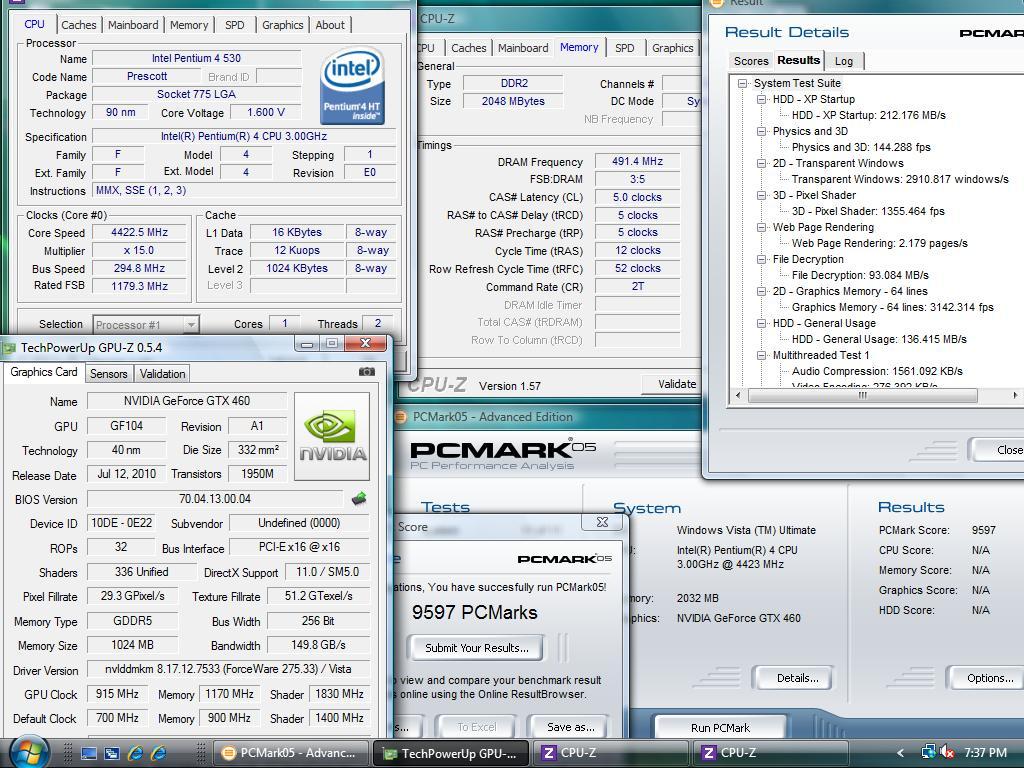Open the Scores tab in Result Details
The height and width of the screenshot is (768, 1024).
751,61
